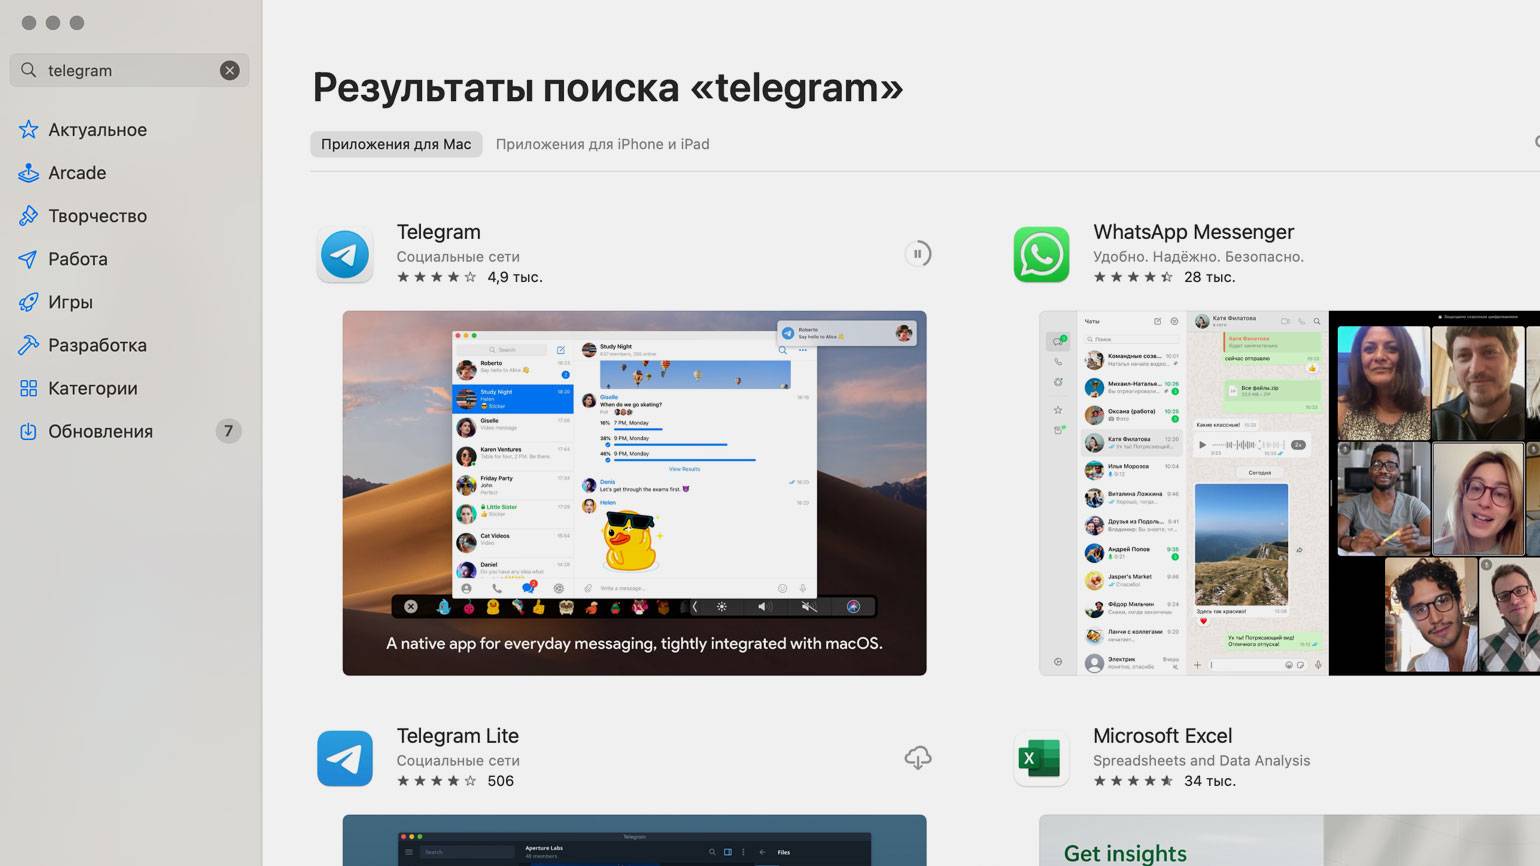
Task: Click the Результаты поиска «telegram» heading
Action: pyautogui.click(x=607, y=88)
